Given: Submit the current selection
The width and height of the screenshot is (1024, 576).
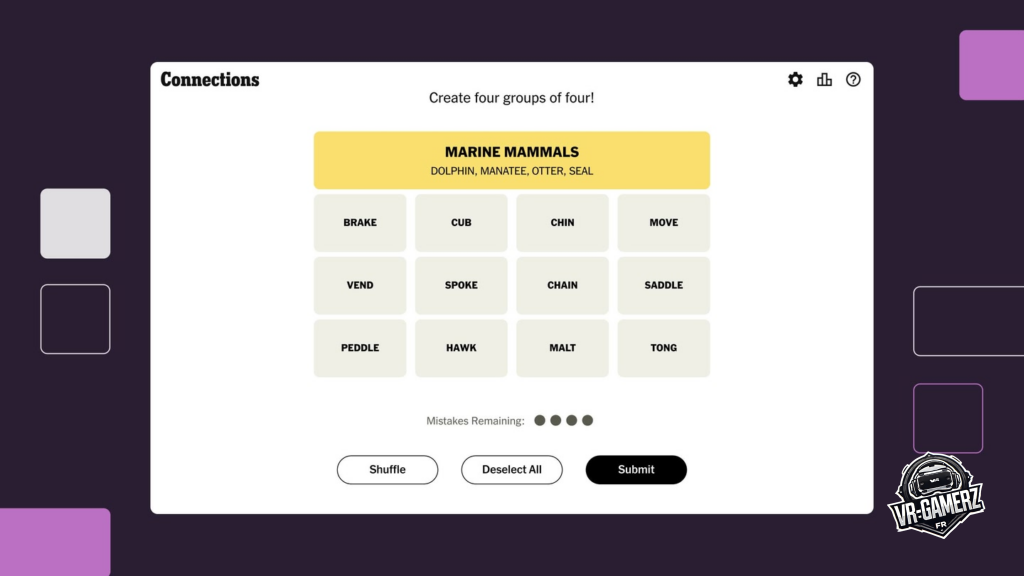Looking at the screenshot, I should click(x=636, y=470).
